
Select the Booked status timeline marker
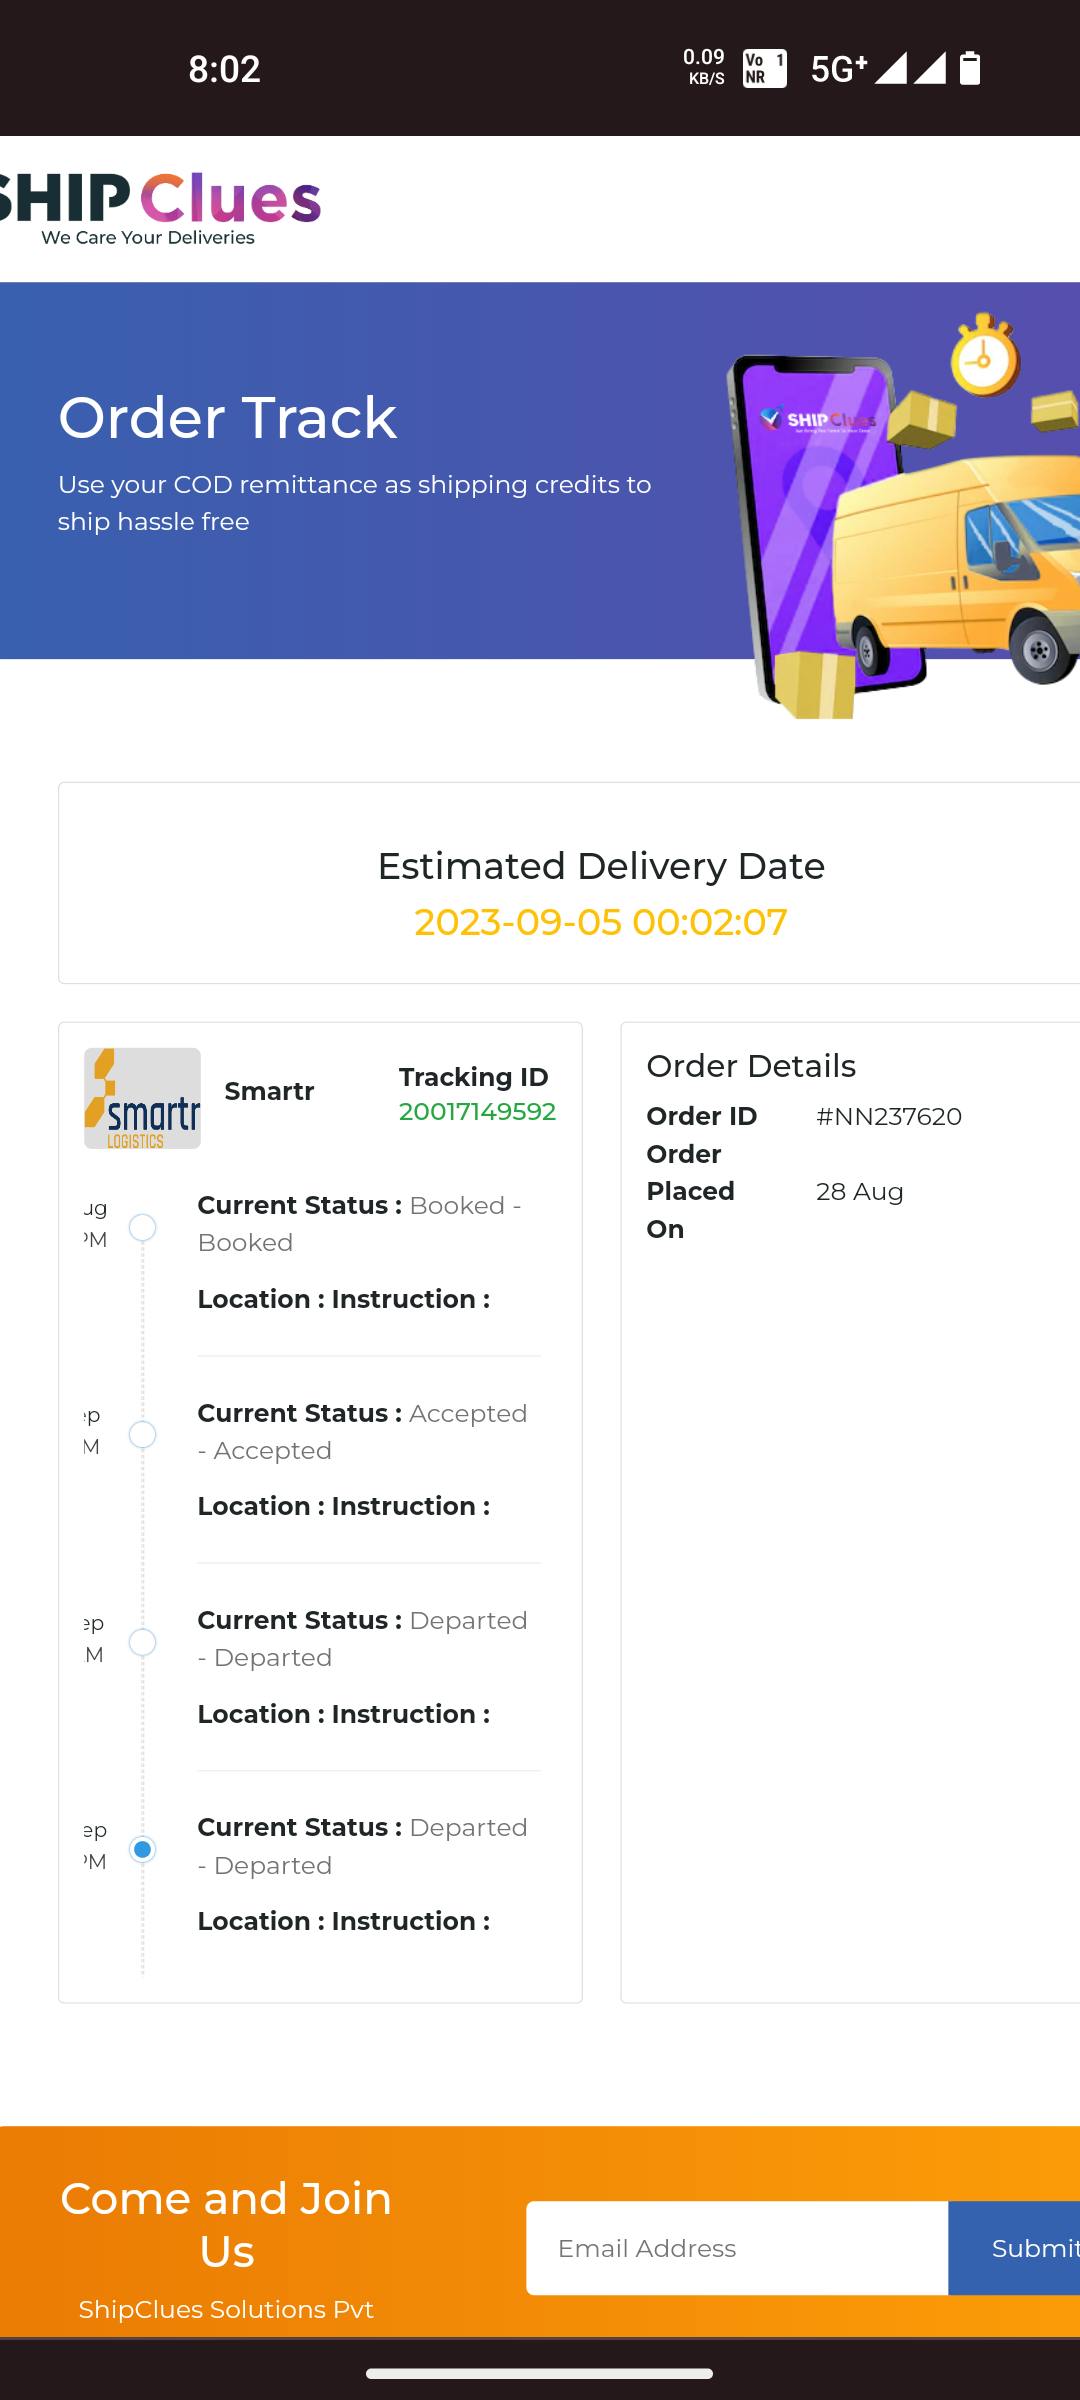point(143,1227)
